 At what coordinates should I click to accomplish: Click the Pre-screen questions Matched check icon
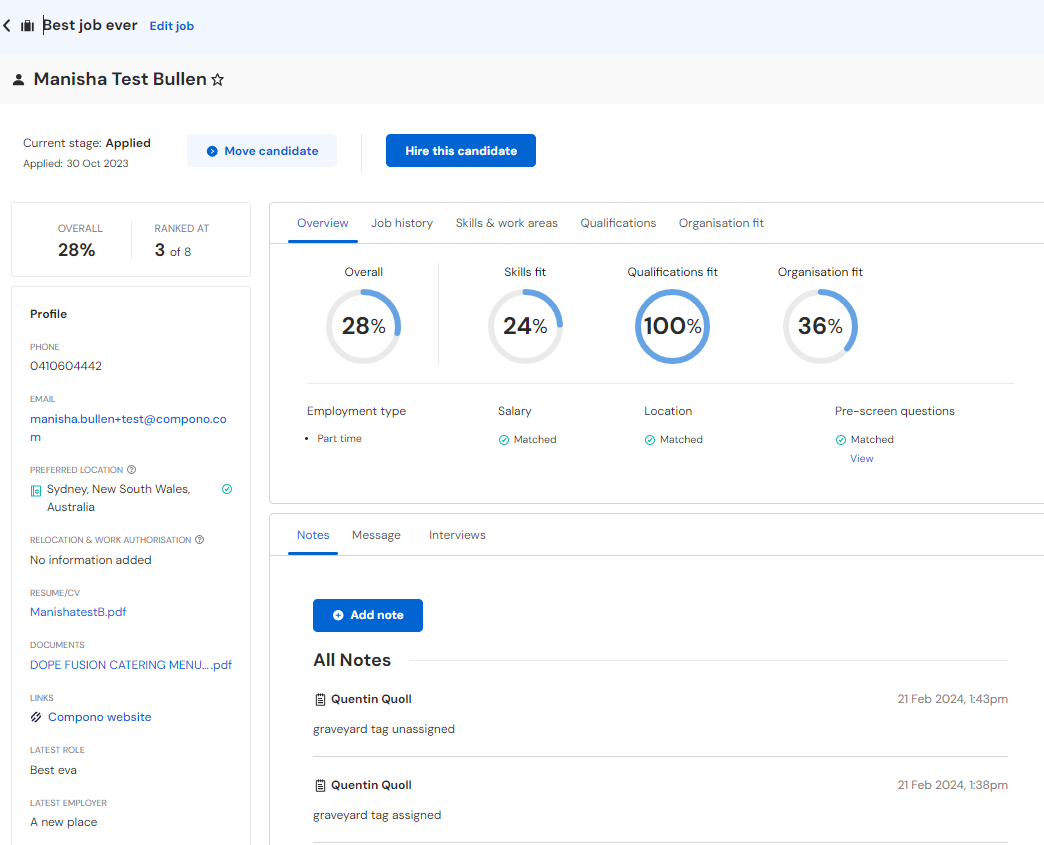click(x=841, y=440)
